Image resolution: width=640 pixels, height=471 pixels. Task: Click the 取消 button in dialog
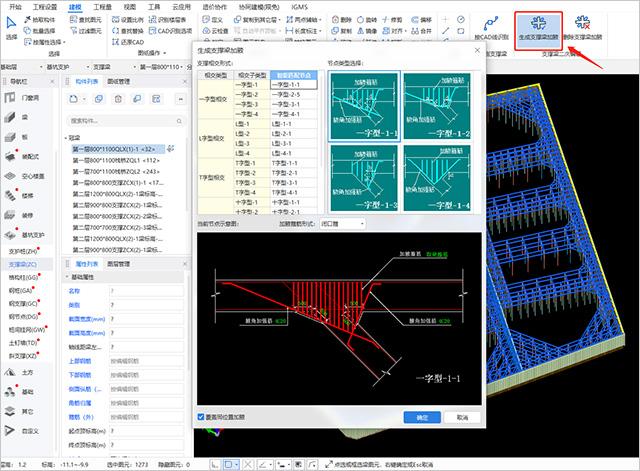tap(461, 417)
